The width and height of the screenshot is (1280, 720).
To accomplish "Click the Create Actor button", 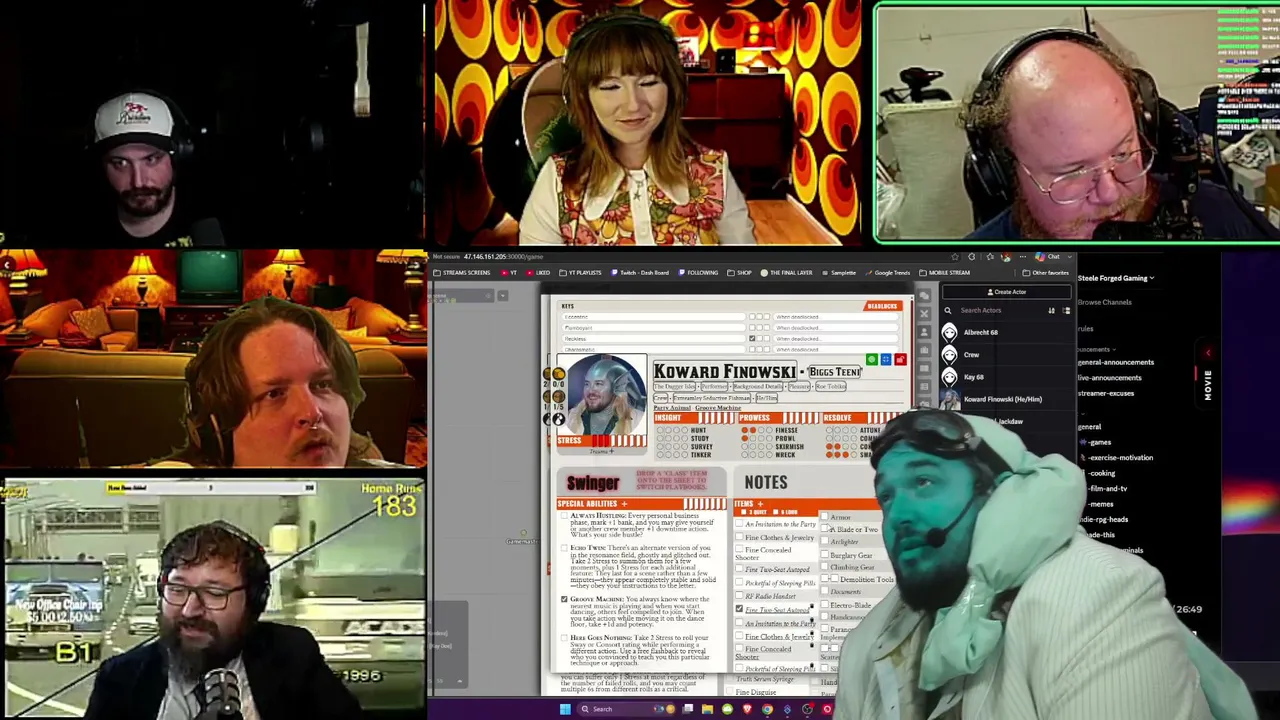I will click(x=1006, y=292).
